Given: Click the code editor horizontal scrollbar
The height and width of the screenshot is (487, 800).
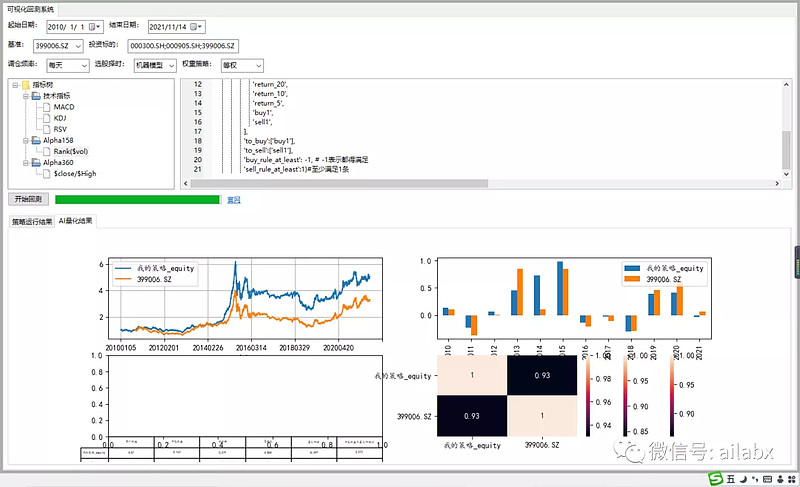Looking at the screenshot, I should click(x=339, y=183).
